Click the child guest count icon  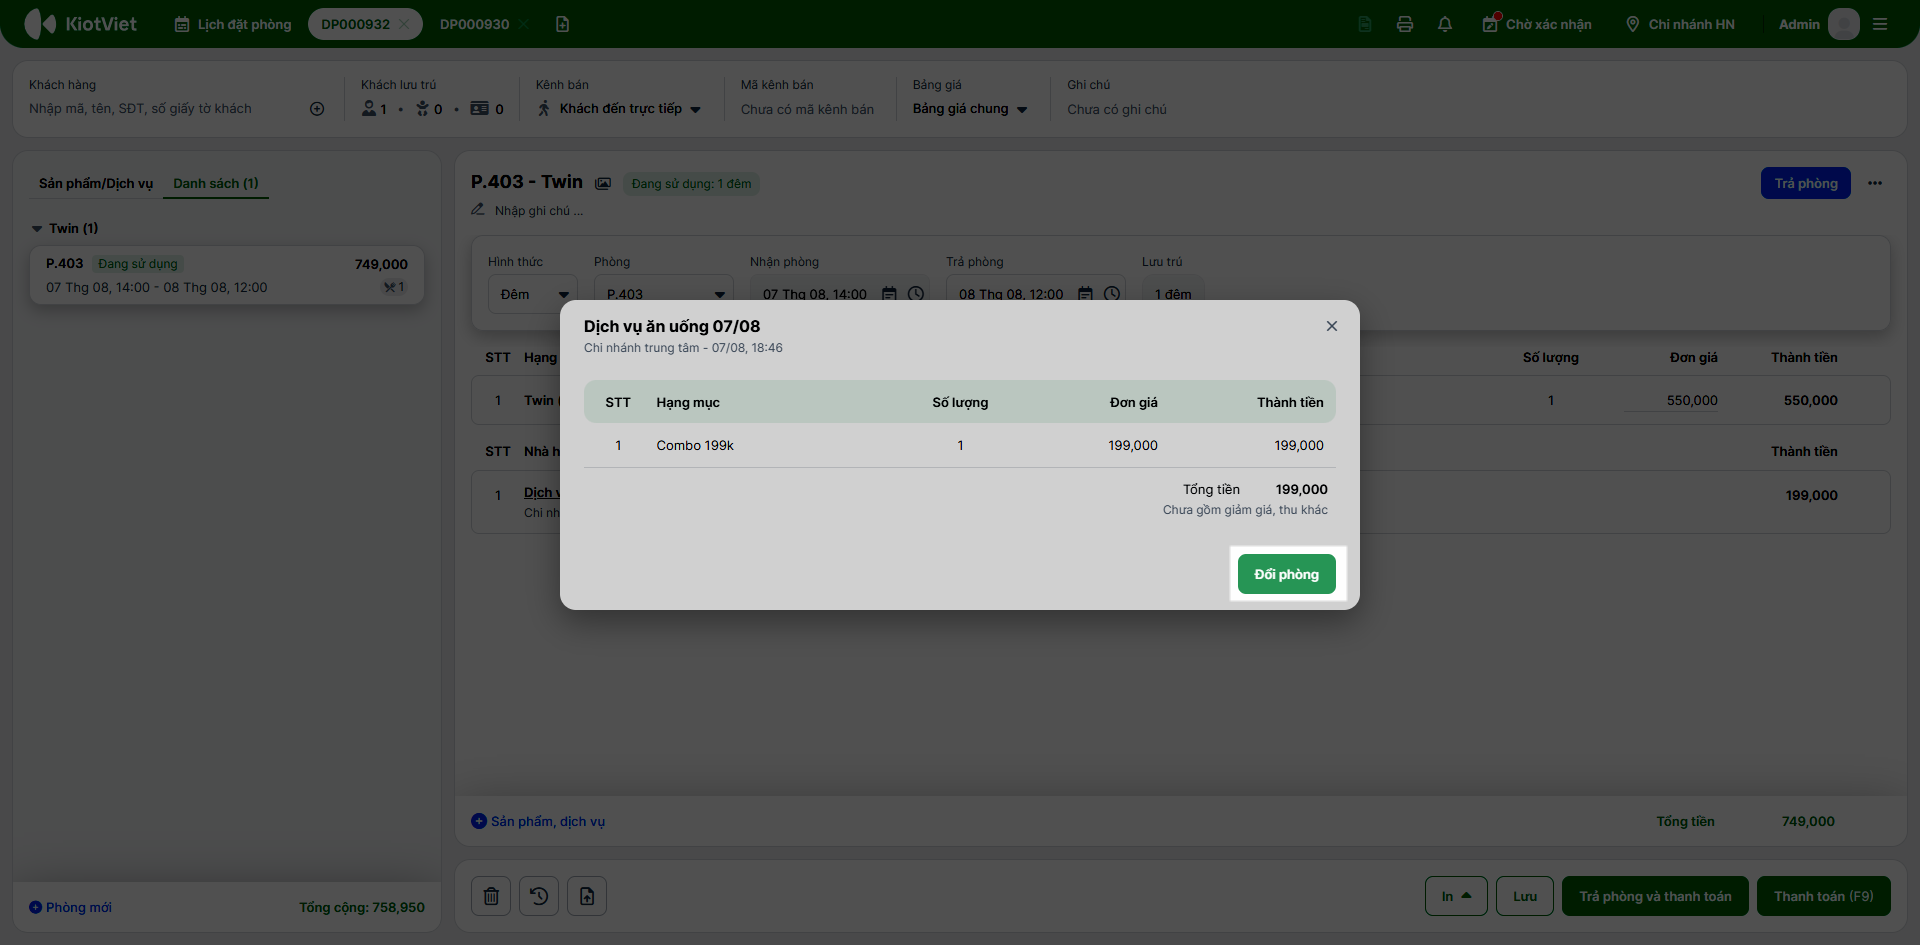[422, 108]
